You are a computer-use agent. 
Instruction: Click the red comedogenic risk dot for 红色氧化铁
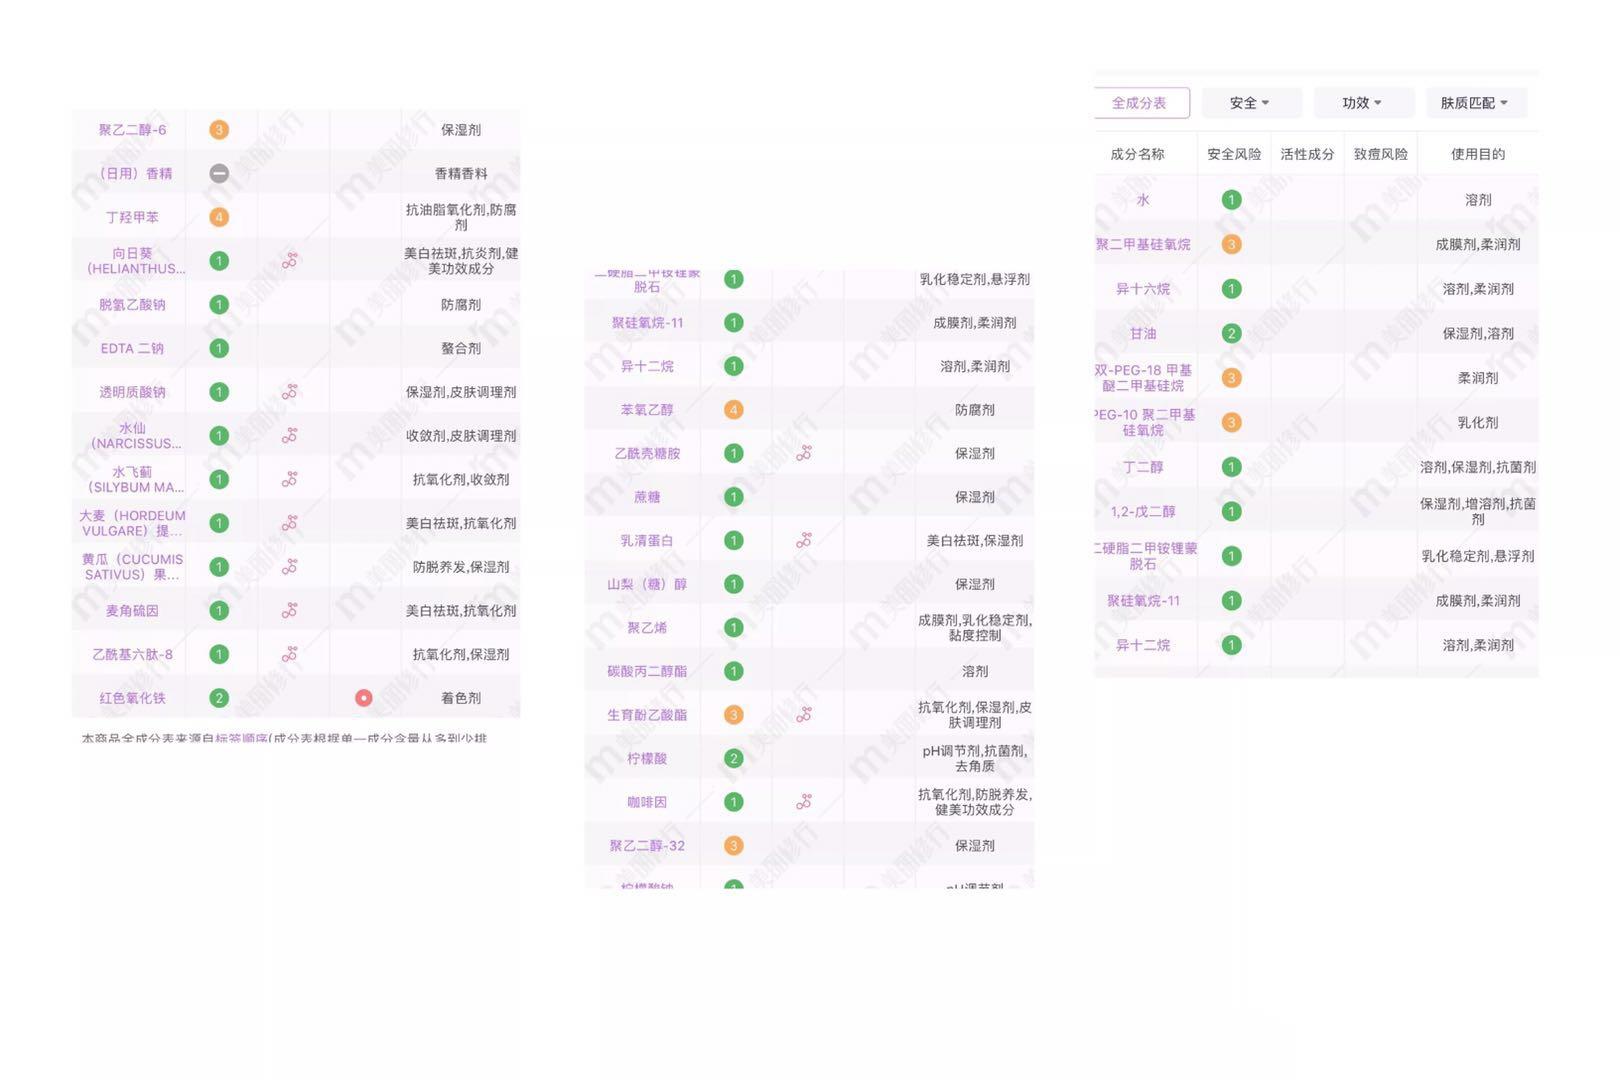pos(364,697)
